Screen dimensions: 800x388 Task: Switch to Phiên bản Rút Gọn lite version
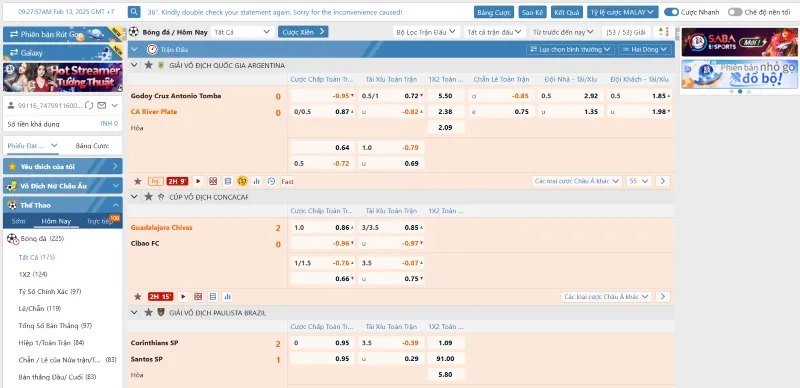click(63, 34)
